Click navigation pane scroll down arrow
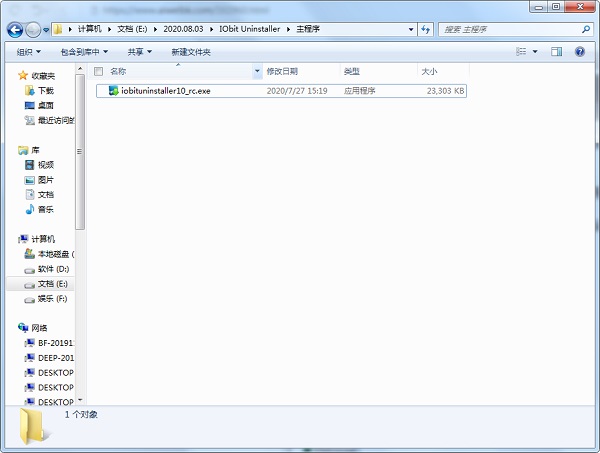The height and width of the screenshot is (453, 600). pos(80,400)
